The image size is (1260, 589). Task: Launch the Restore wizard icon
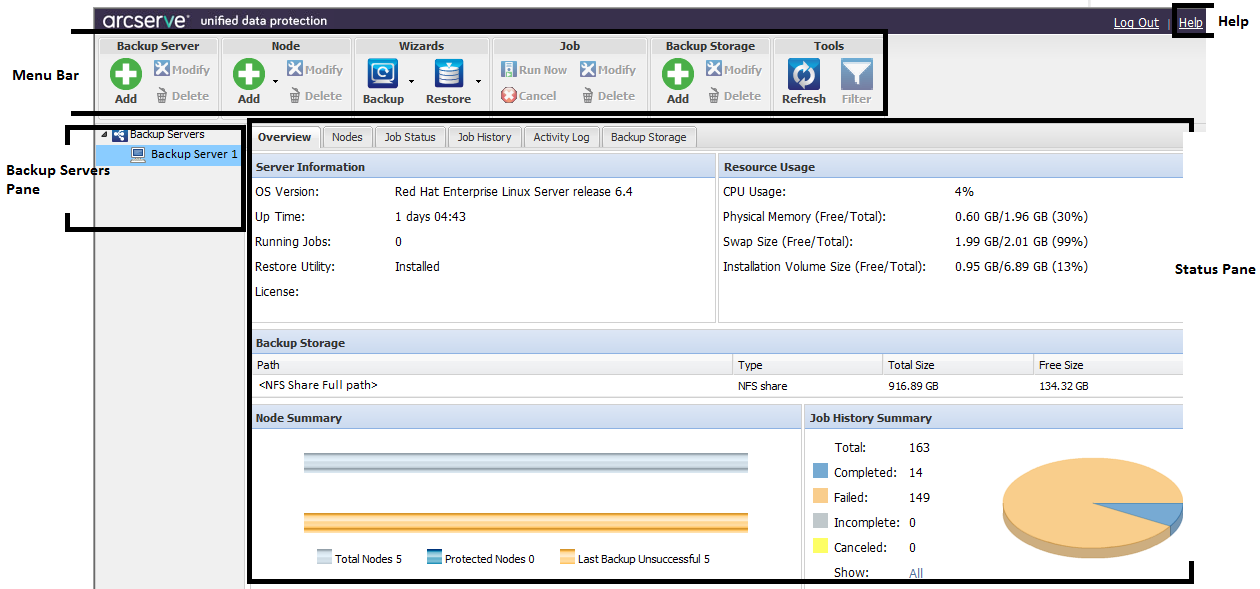[448, 75]
